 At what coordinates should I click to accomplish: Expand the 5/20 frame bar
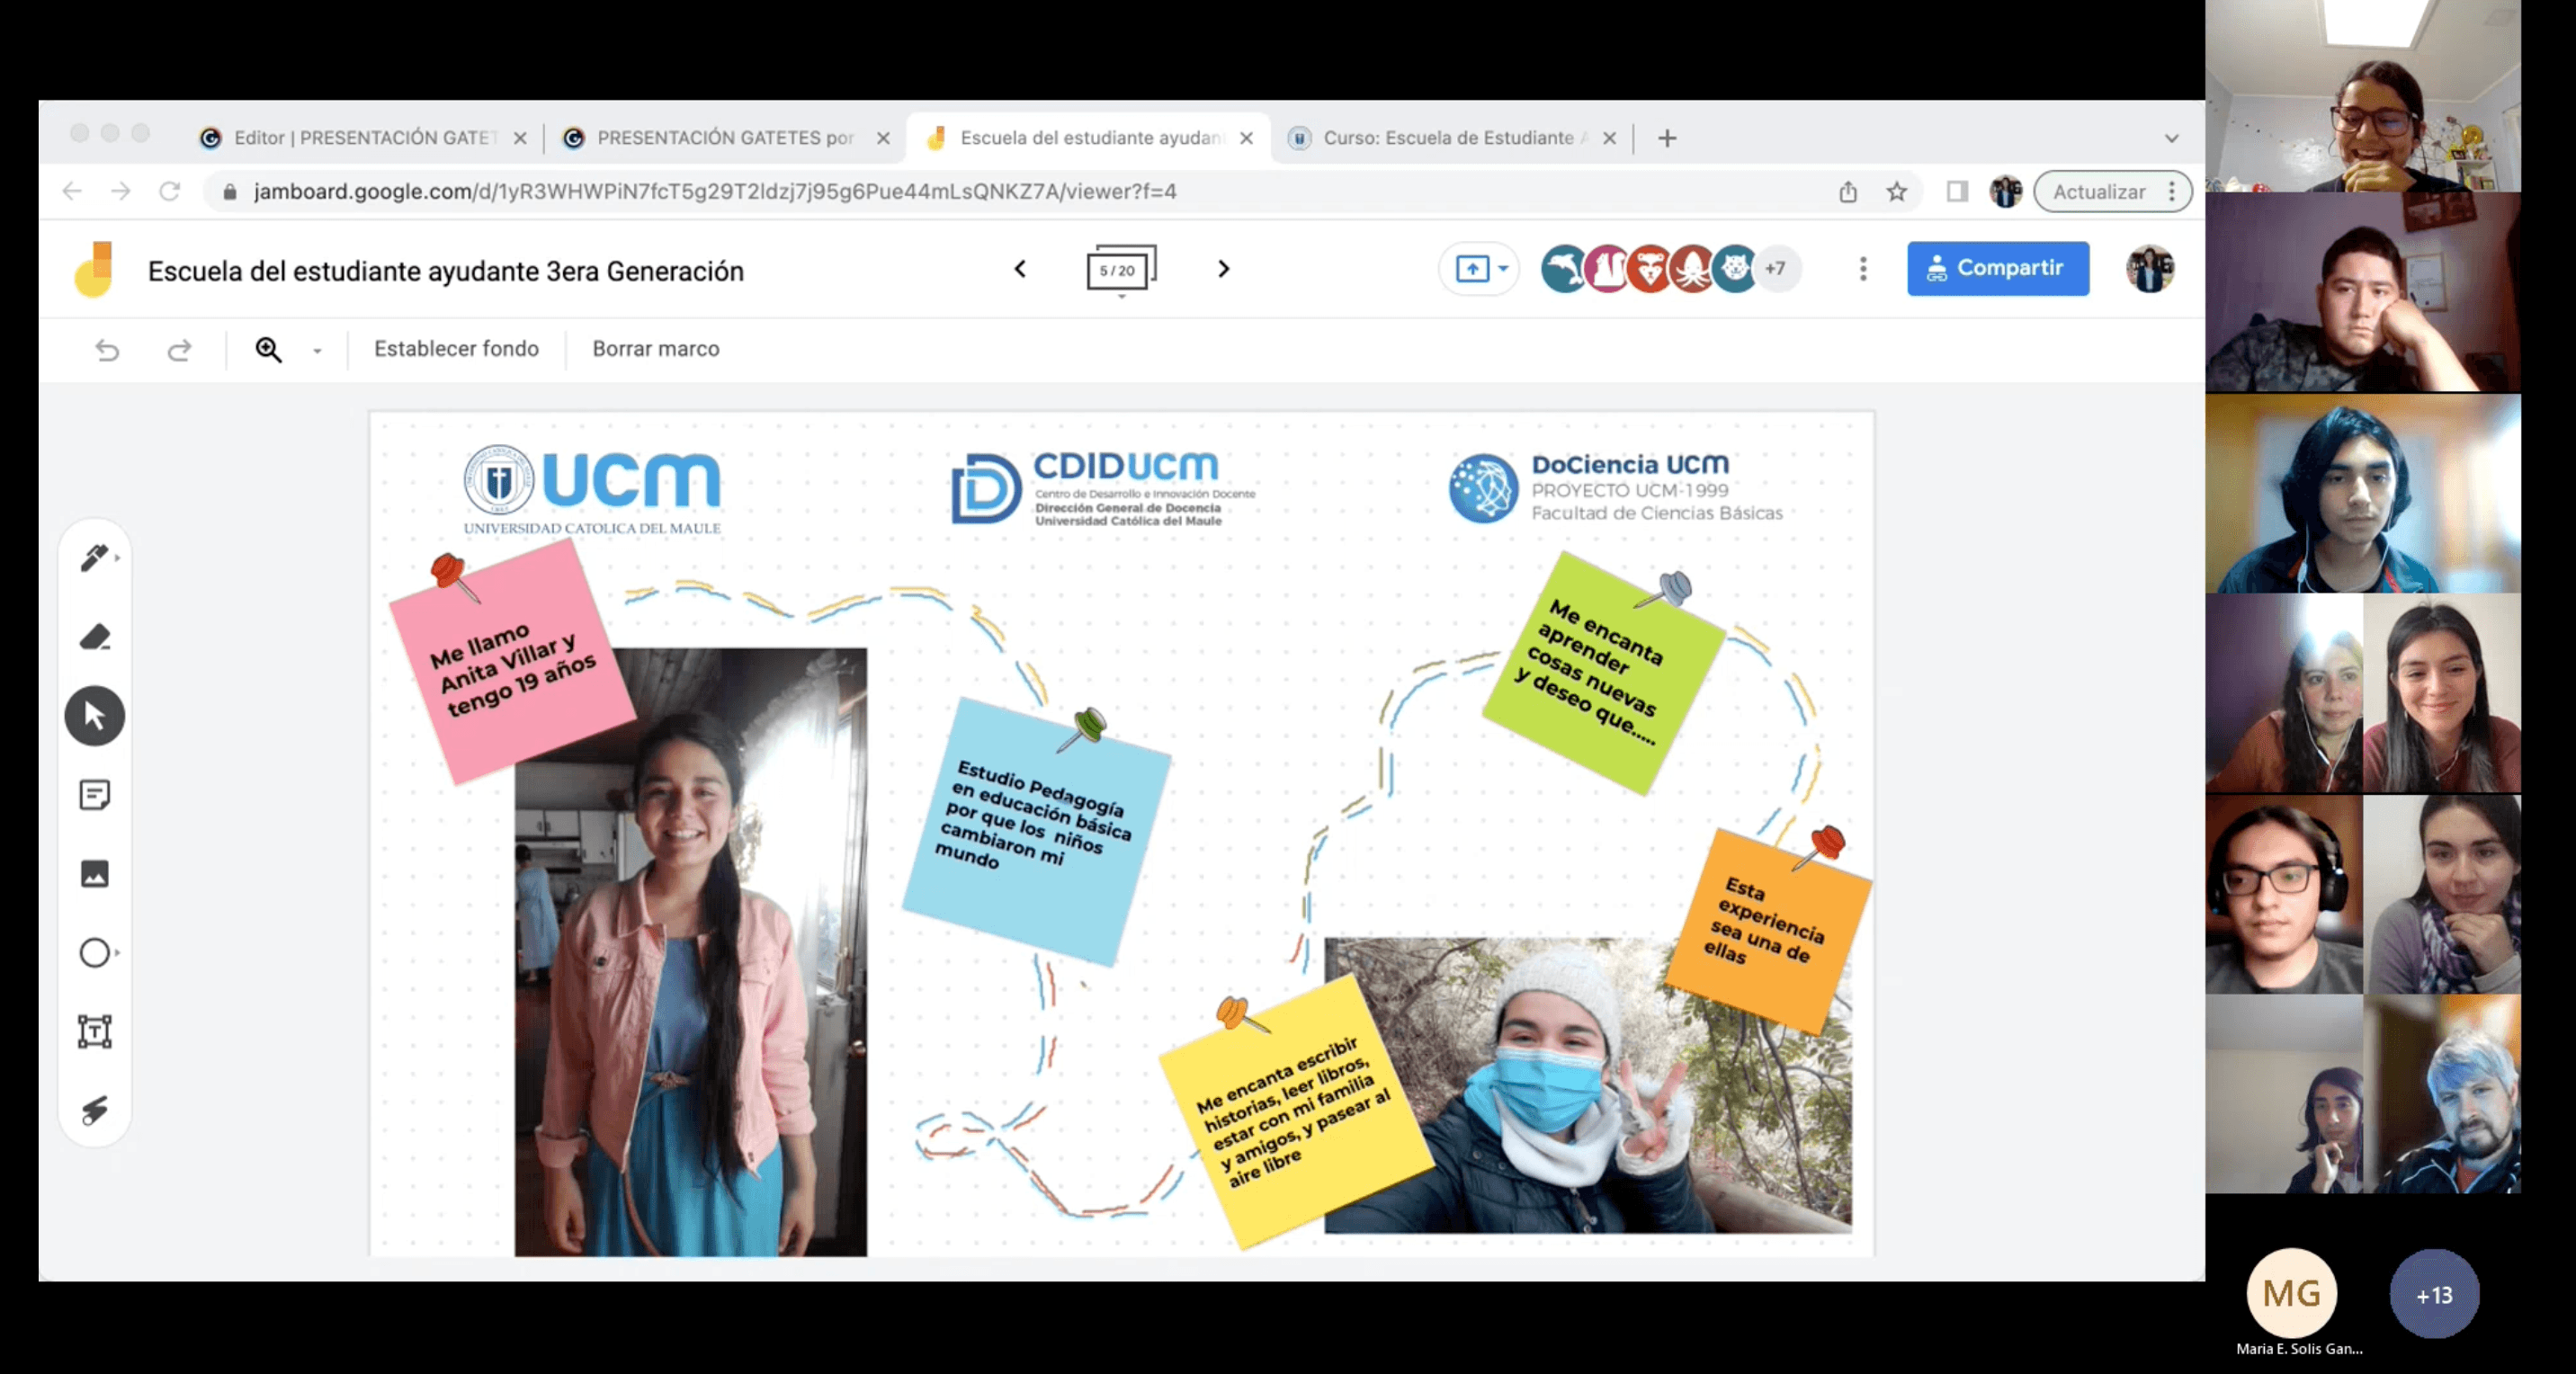tap(1120, 270)
